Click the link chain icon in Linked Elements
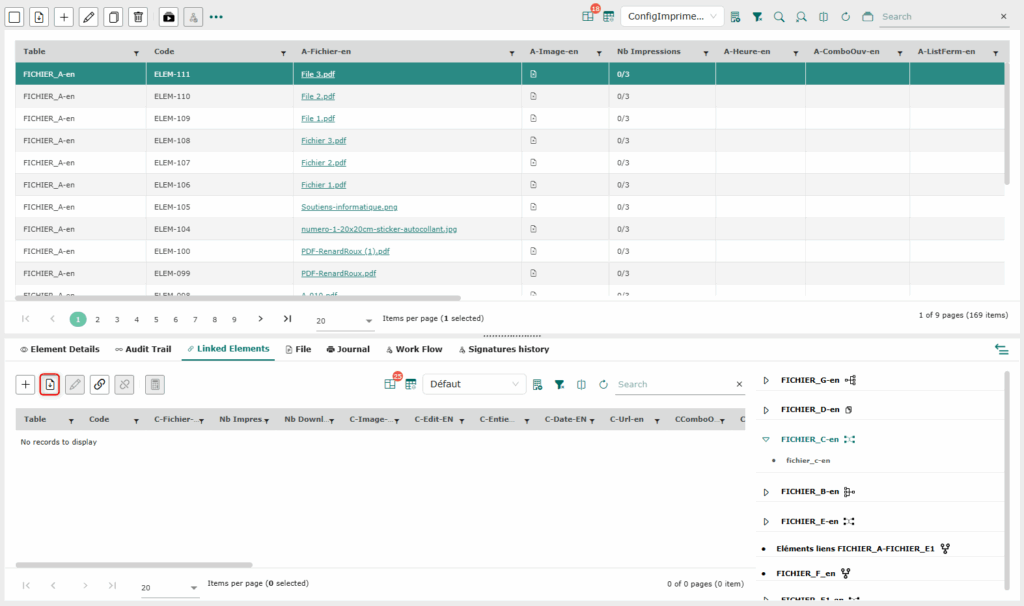This screenshot has height=606, width=1024. (99, 384)
